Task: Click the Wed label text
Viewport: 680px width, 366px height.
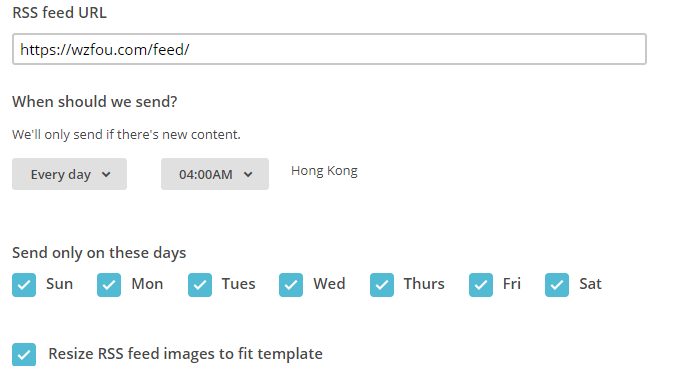Action: 329,284
